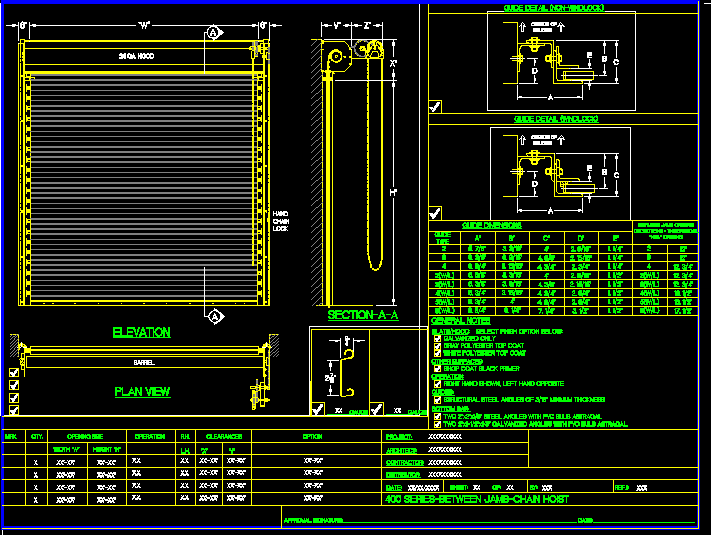Check Gray Polyester Top Coat option
The width and height of the screenshot is (711, 535).
pos(437,345)
